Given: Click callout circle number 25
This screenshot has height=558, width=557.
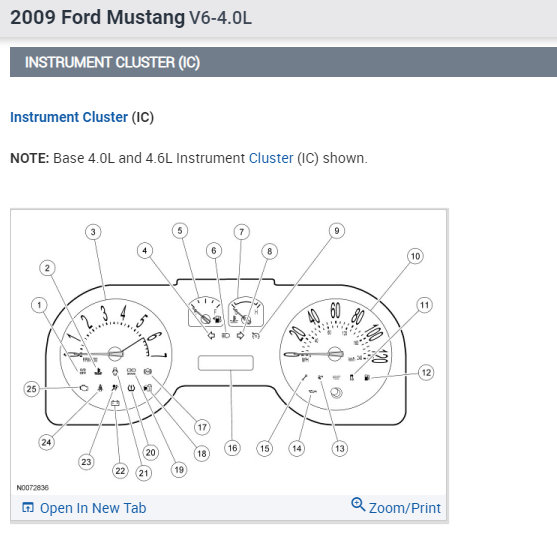Looking at the screenshot, I should click(32, 389).
